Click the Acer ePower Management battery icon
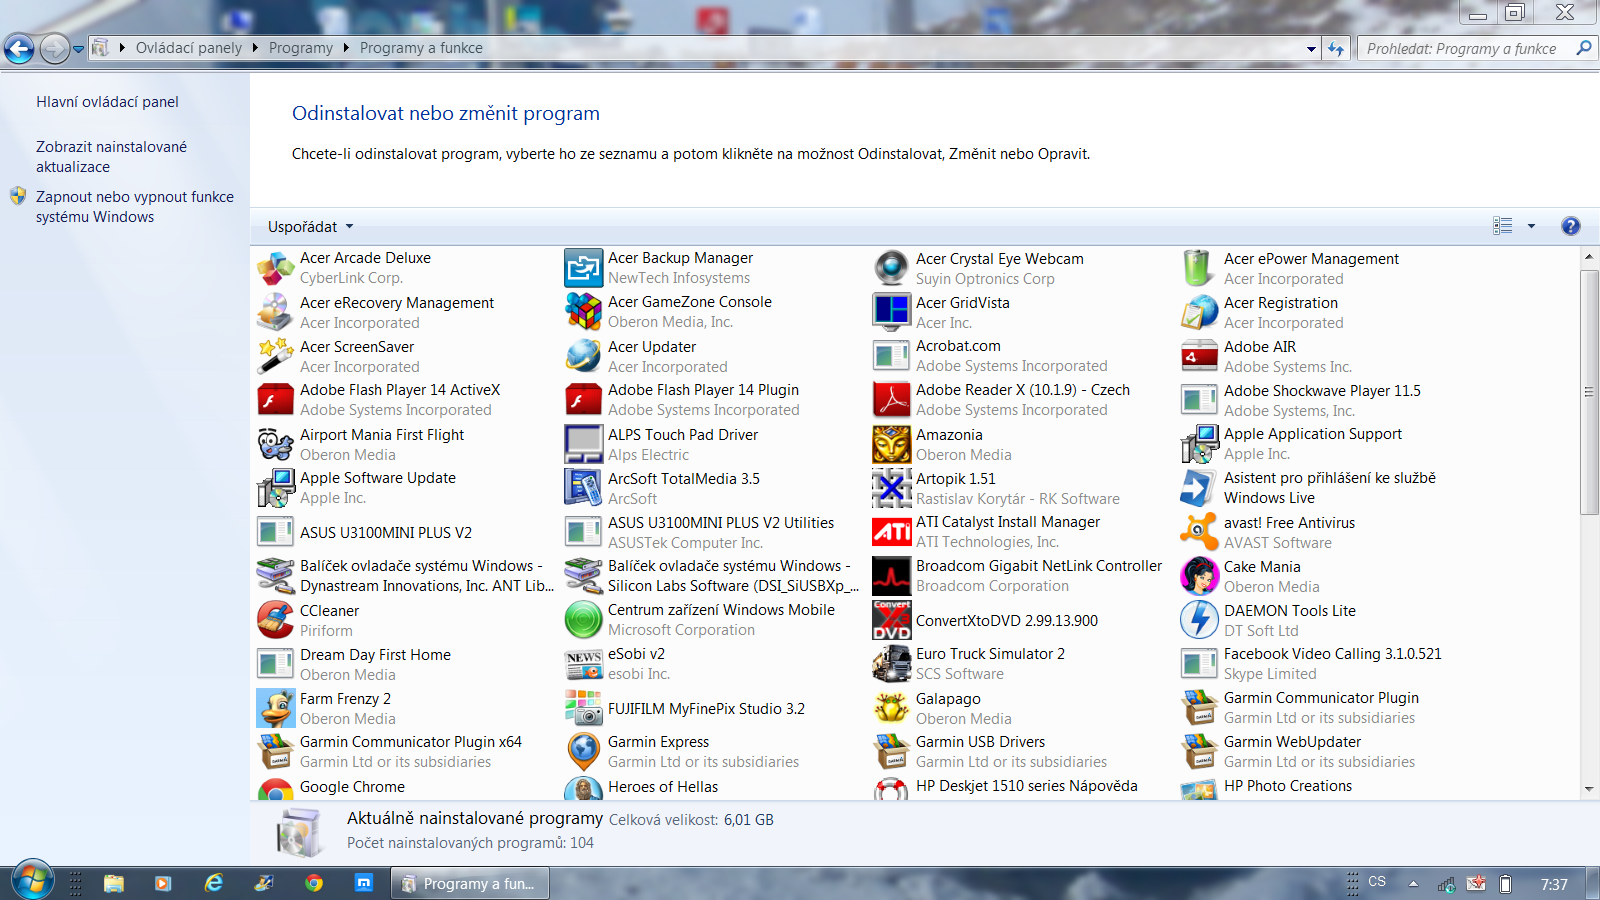This screenshot has width=1600, height=900. 1199,268
